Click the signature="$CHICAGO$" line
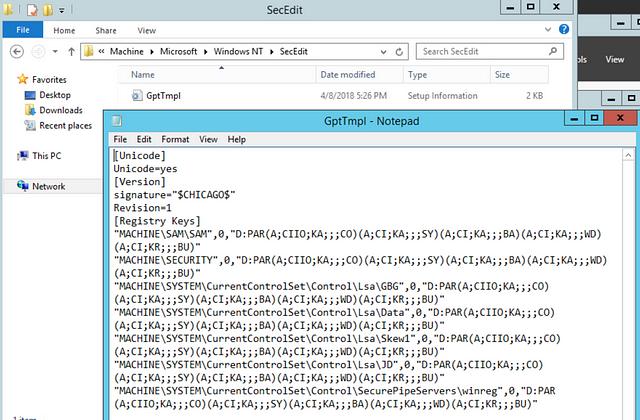640x420 pixels. click(174, 195)
